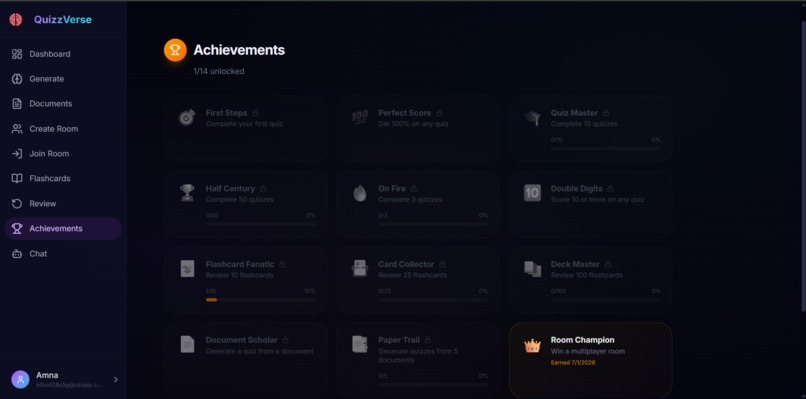The height and width of the screenshot is (399, 806).
Task: Click the Quiz Master progress bar
Action: (606, 148)
